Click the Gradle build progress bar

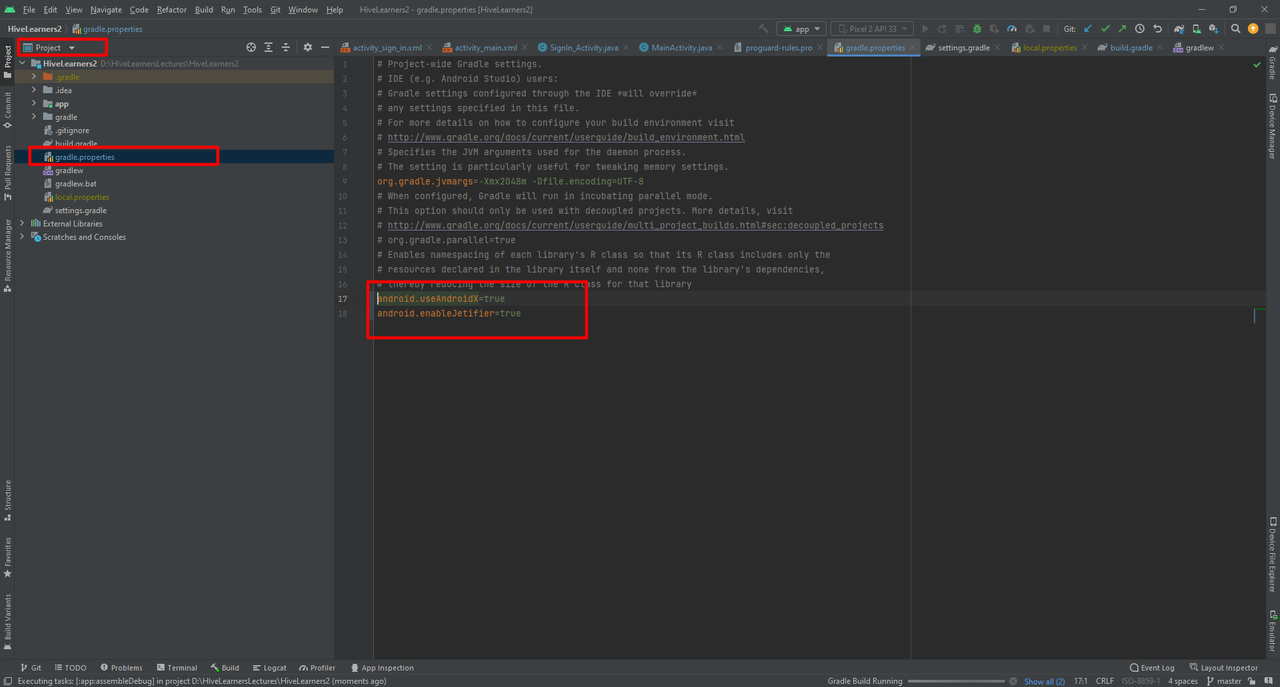(x=955, y=681)
